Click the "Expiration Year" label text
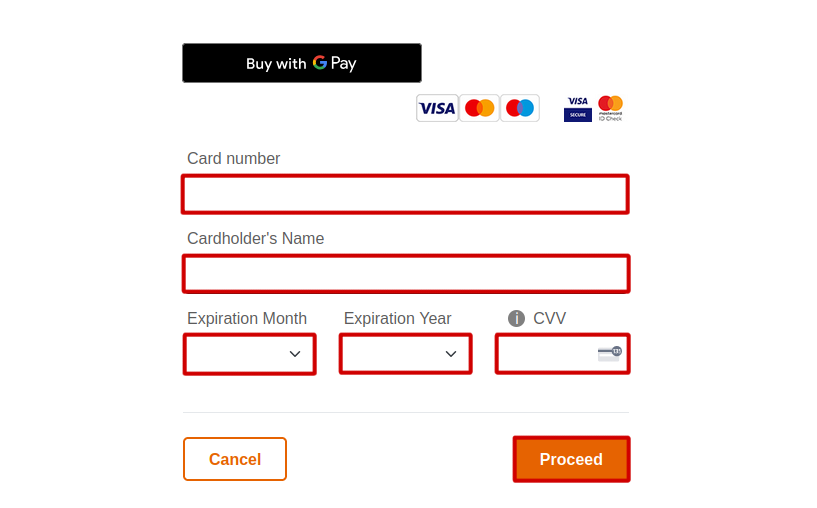Viewport: 817px width, 508px height. pos(397,318)
